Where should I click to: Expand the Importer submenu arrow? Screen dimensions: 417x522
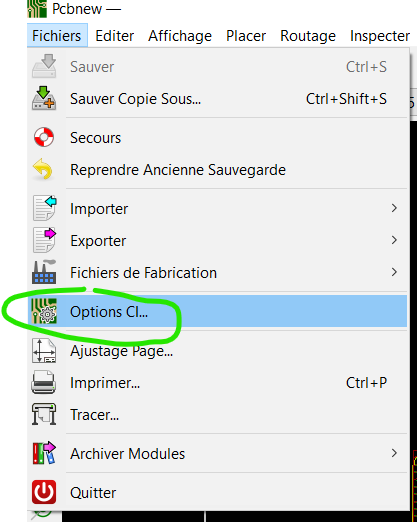pos(394,208)
